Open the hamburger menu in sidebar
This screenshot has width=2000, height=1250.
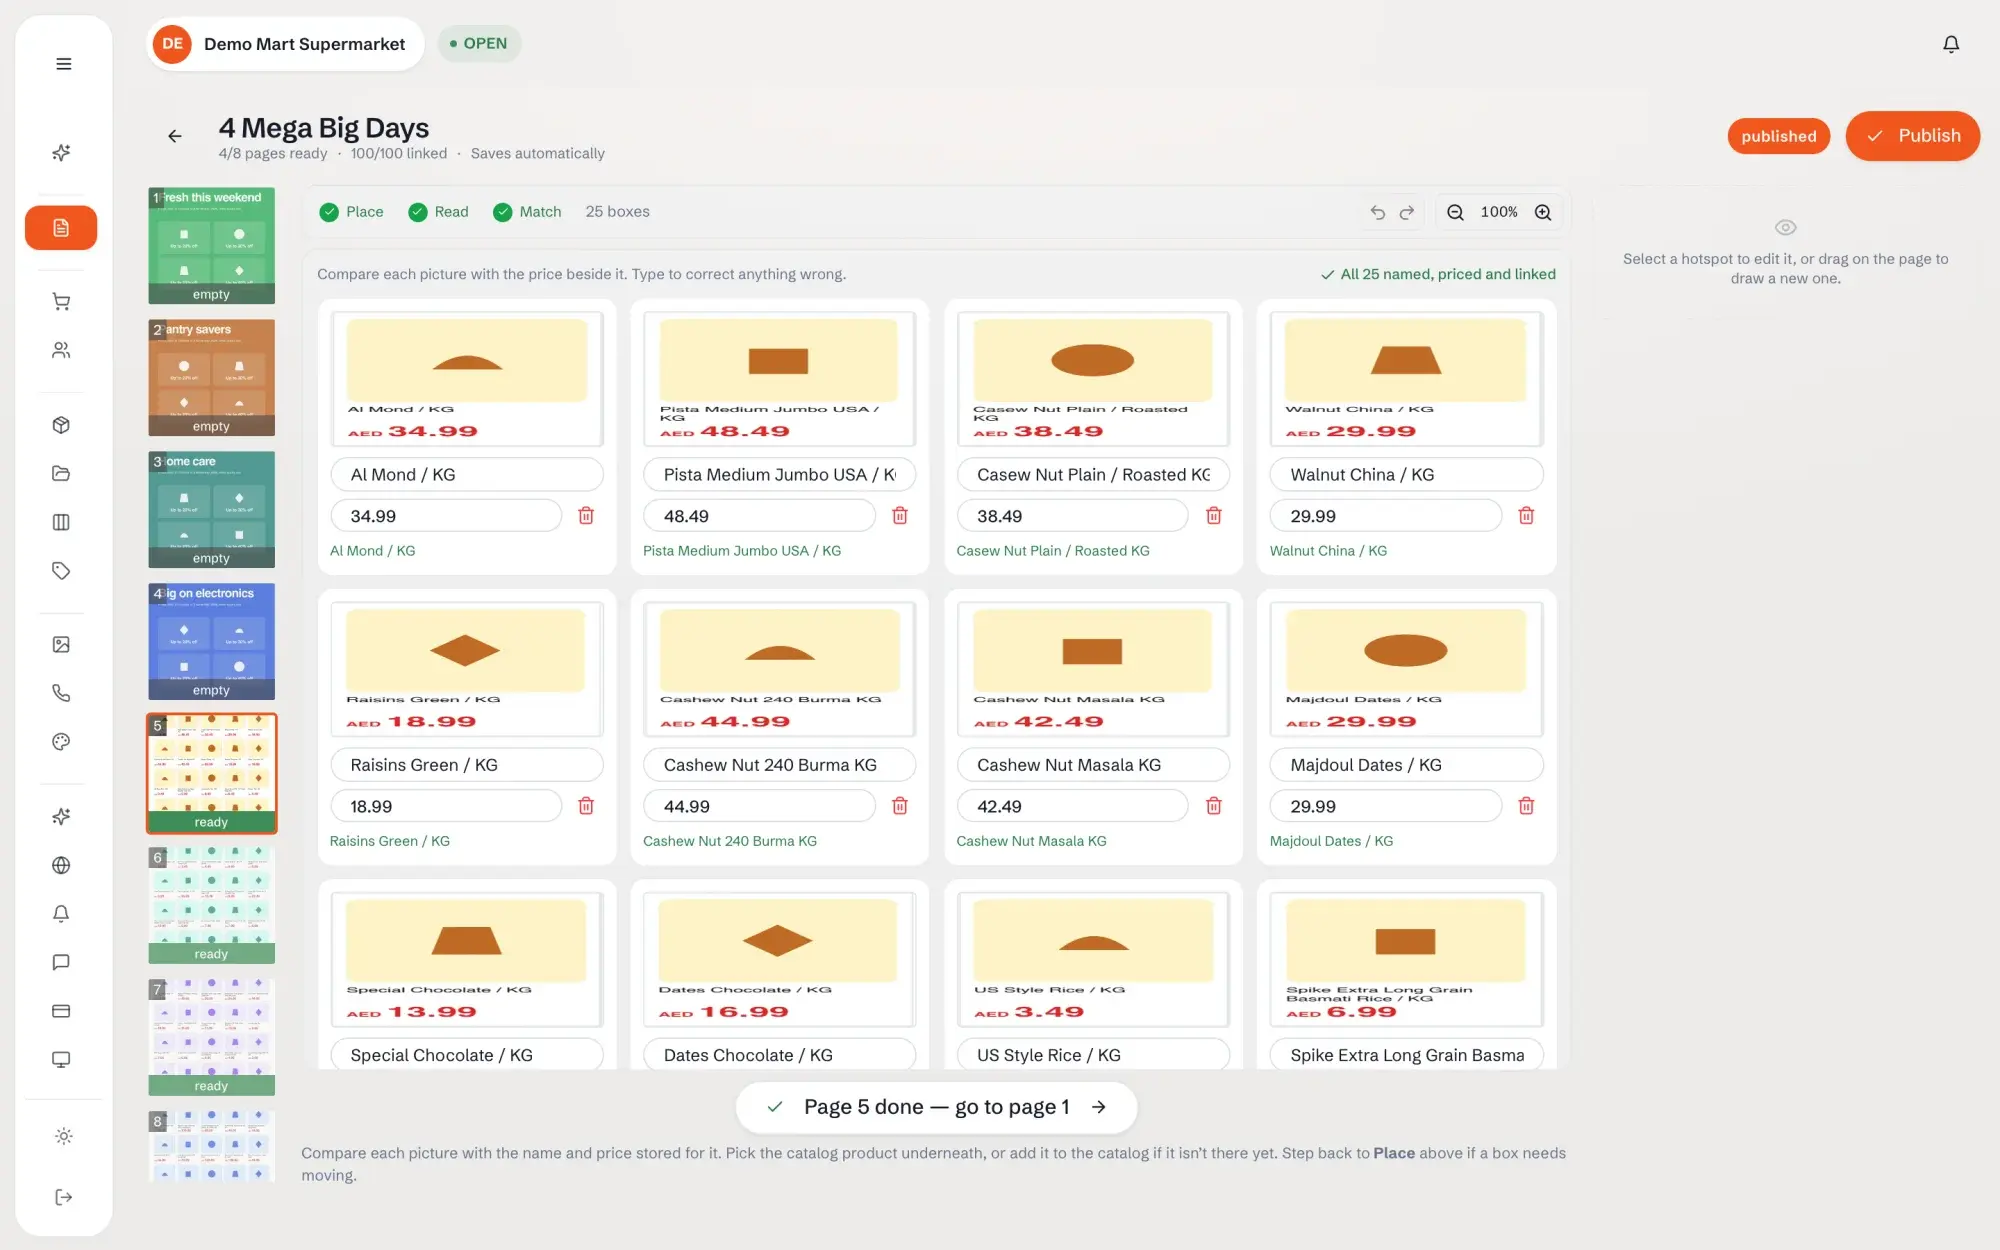tap(63, 64)
